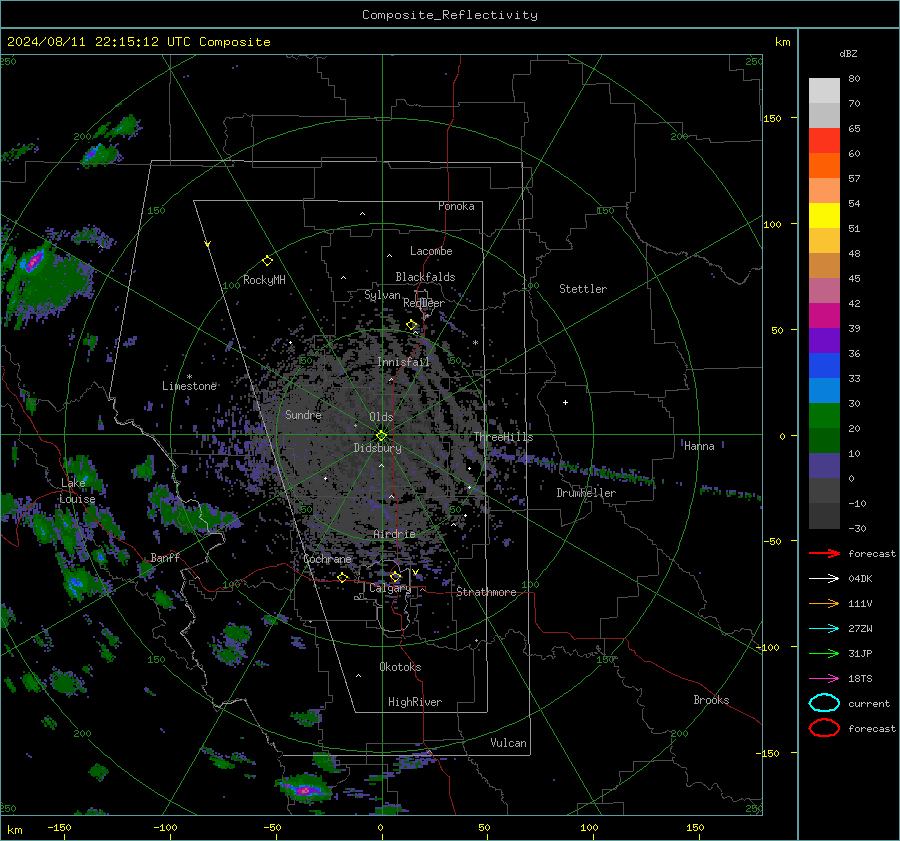
Task: Select the 54 dBZ yellow color swatch
Action: coord(824,215)
